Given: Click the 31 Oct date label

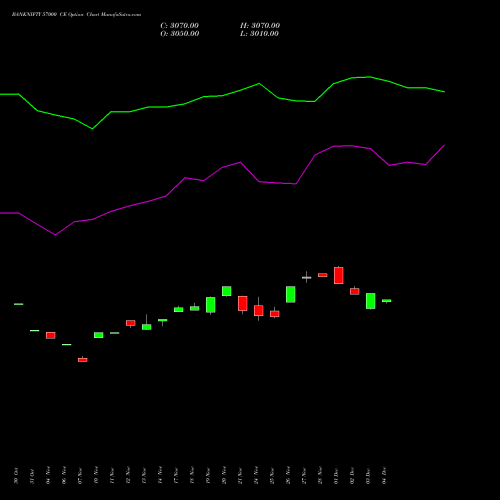Looking at the screenshot, I should tap(32, 476).
